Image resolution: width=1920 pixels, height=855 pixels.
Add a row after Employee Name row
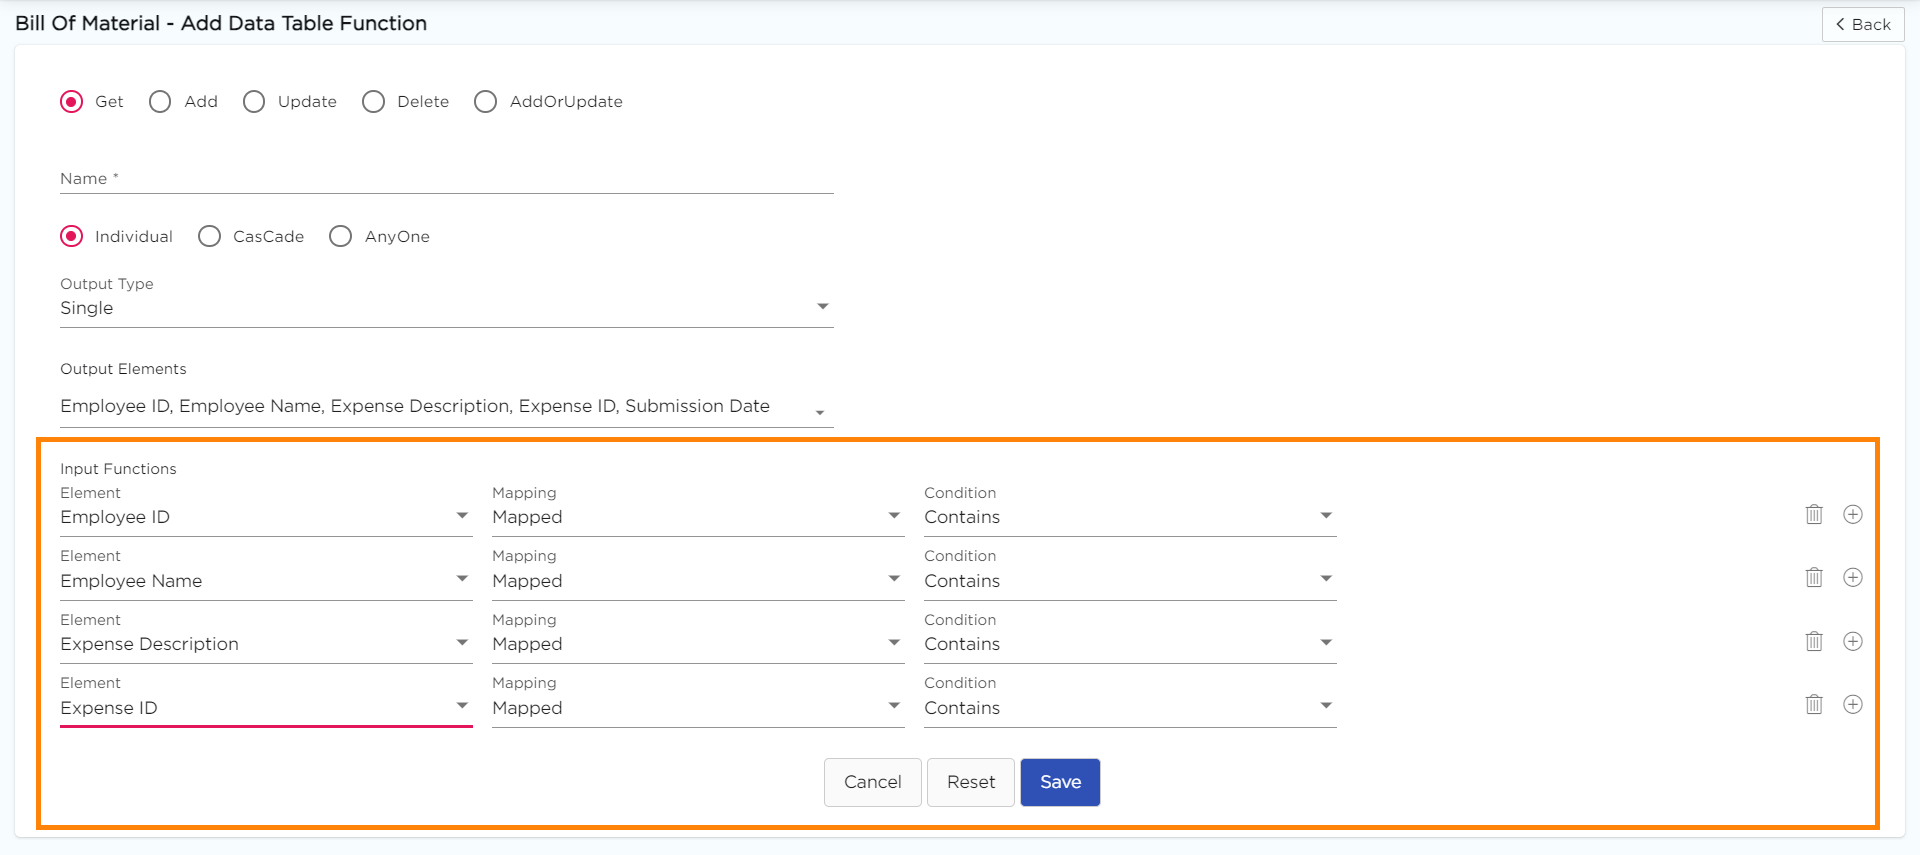pyautogui.click(x=1853, y=578)
